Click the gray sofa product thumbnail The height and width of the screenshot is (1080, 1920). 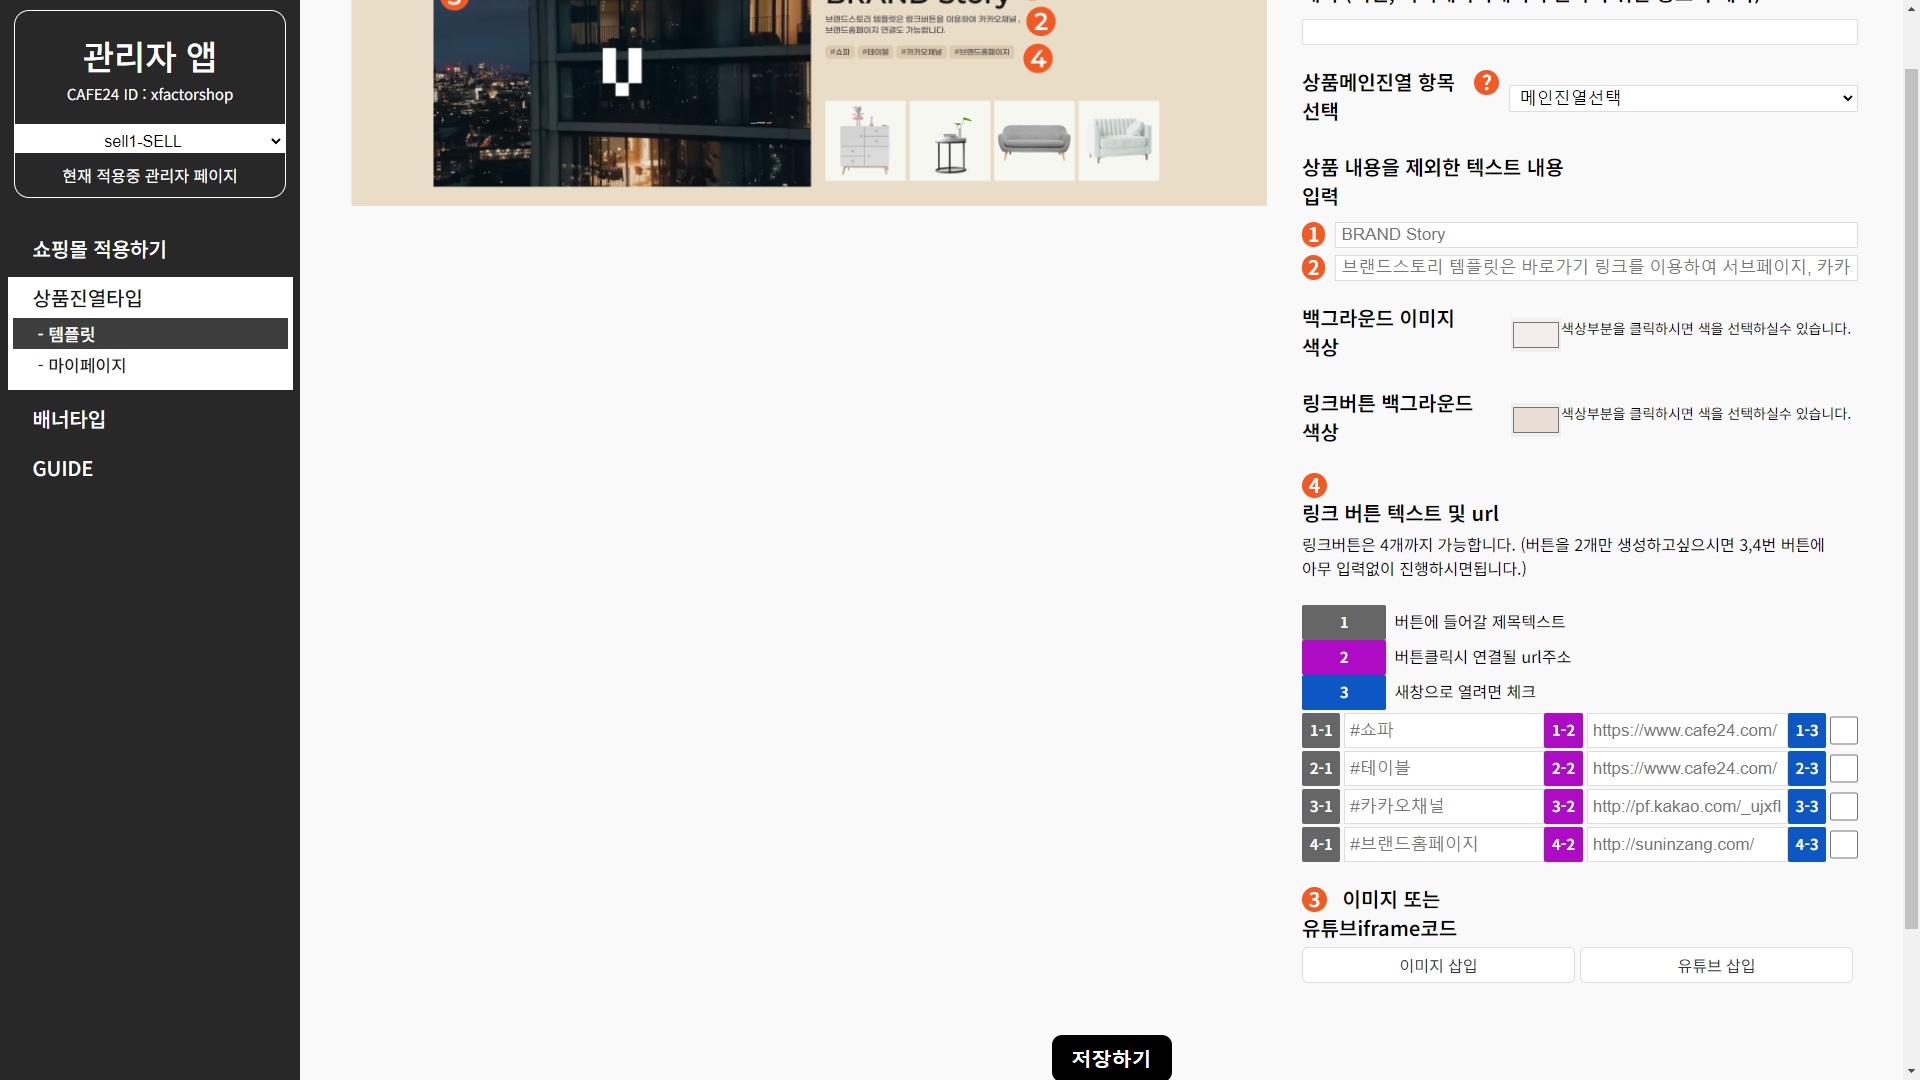[x=1034, y=141]
